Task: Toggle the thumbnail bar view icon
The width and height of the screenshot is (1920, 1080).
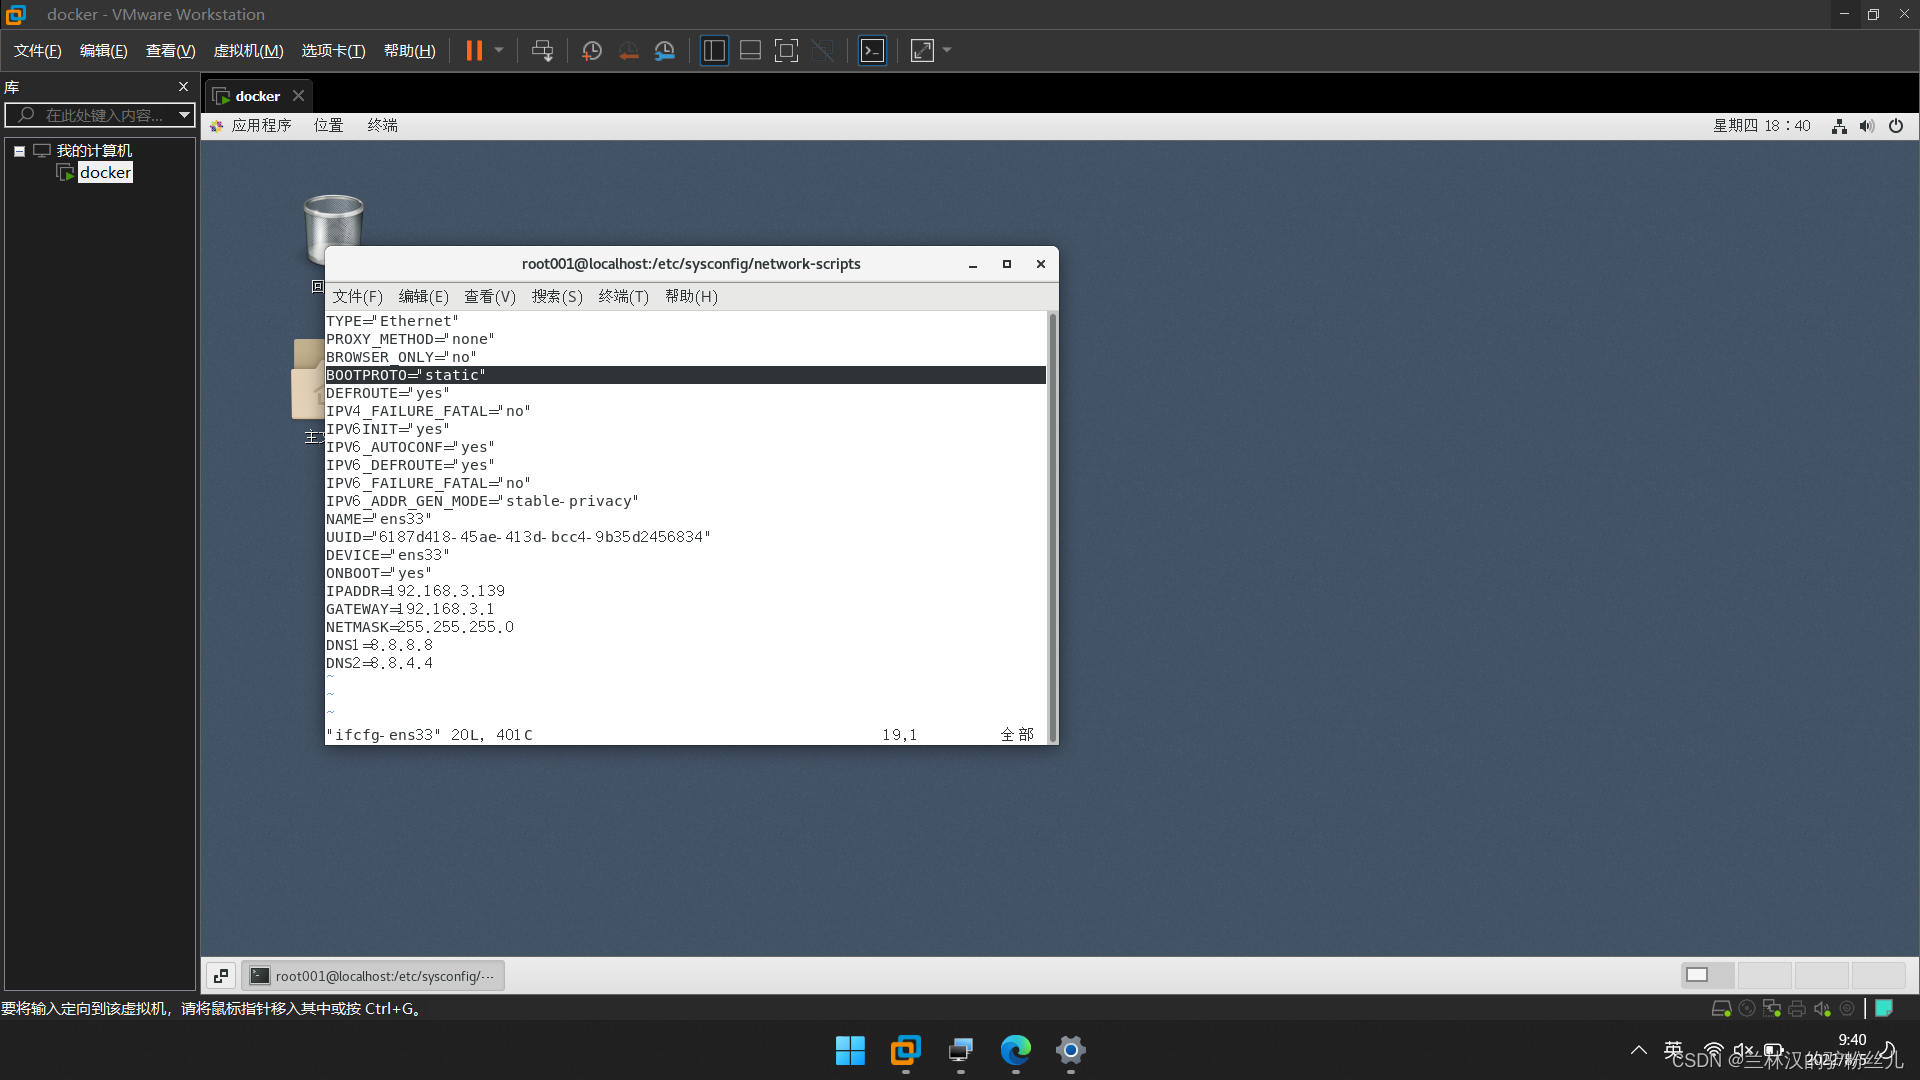Action: pyautogui.click(x=750, y=51)
